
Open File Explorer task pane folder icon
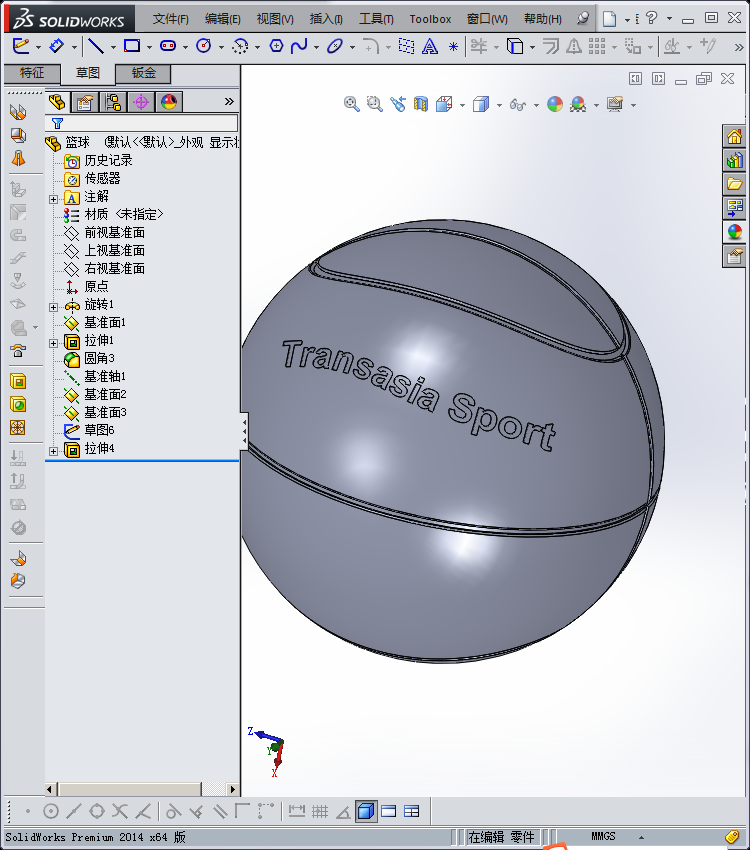pos(735,184)
